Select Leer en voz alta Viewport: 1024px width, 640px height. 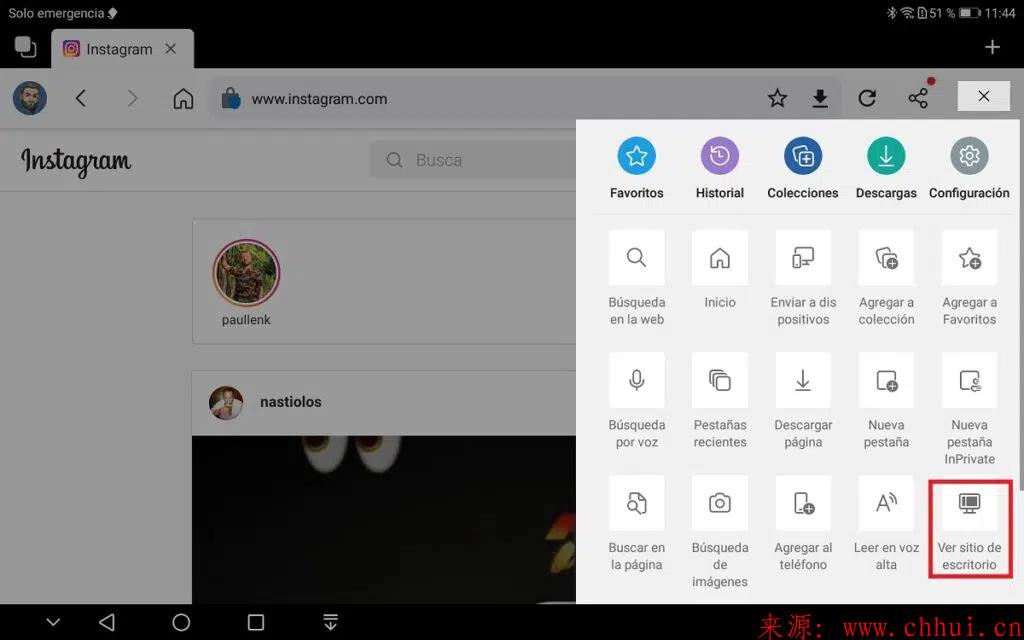pyautogui.click(x=886, y=524)
